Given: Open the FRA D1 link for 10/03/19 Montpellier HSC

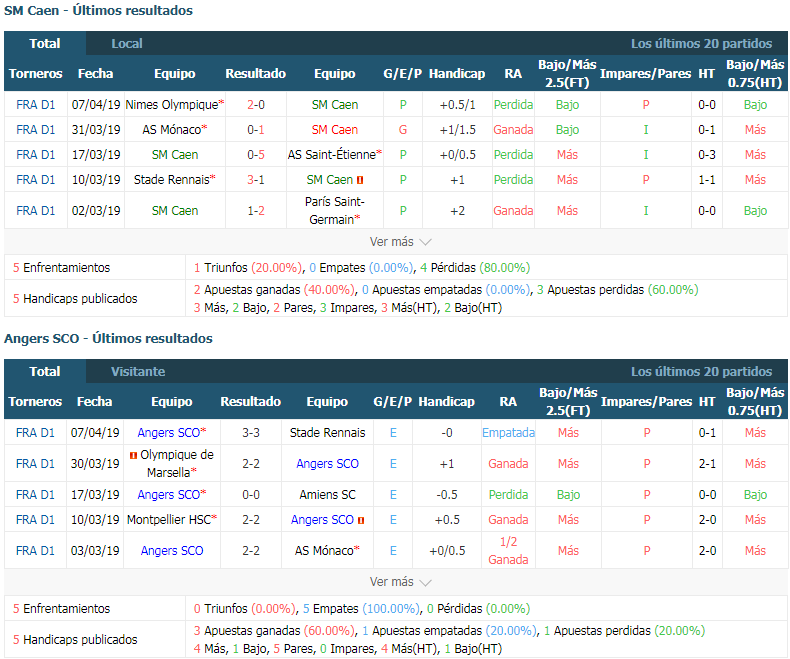Looking at the screenshot, I should (x=35, y=520).
